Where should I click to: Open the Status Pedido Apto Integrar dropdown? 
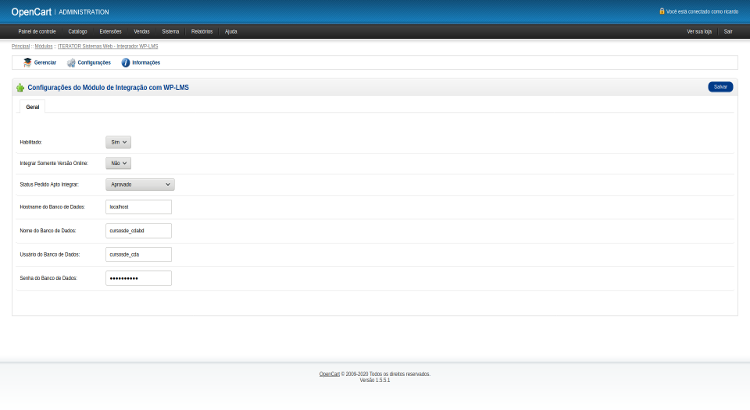pyautogui.click(x=140, y=184)
